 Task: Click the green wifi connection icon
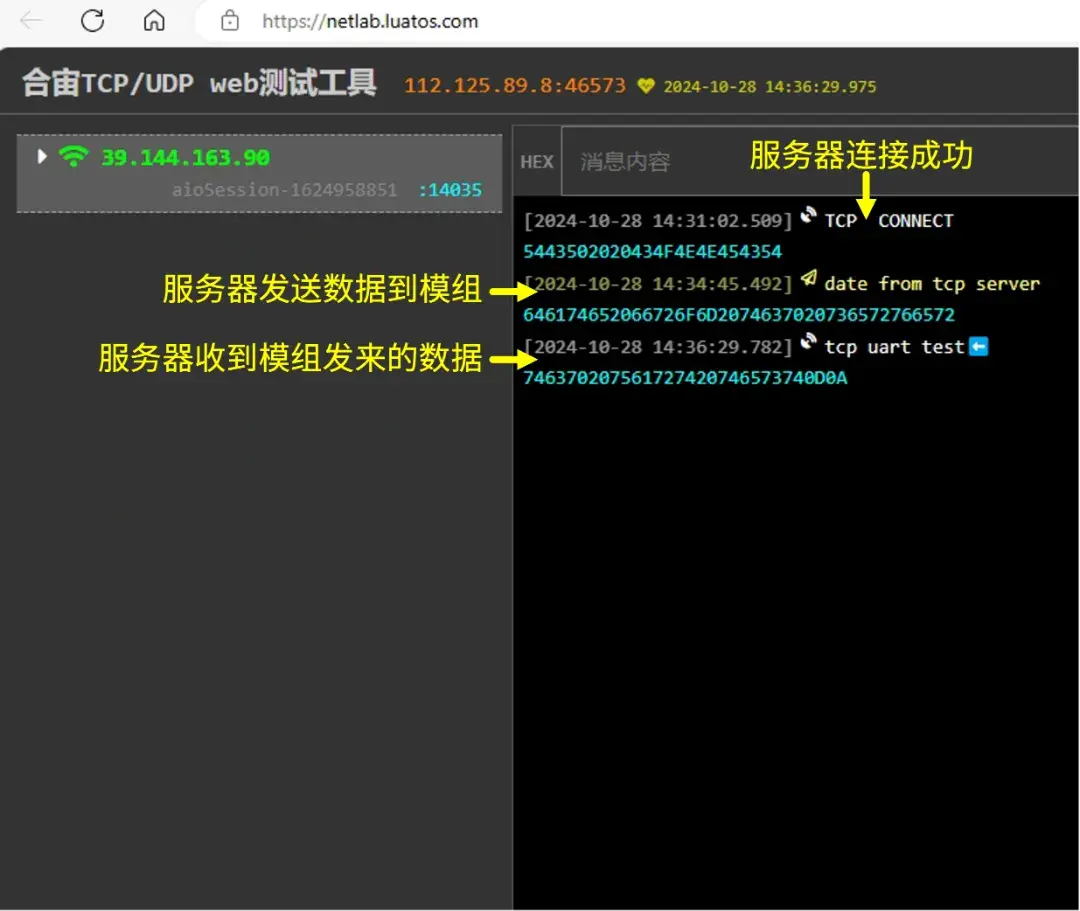tap(74, 156)
